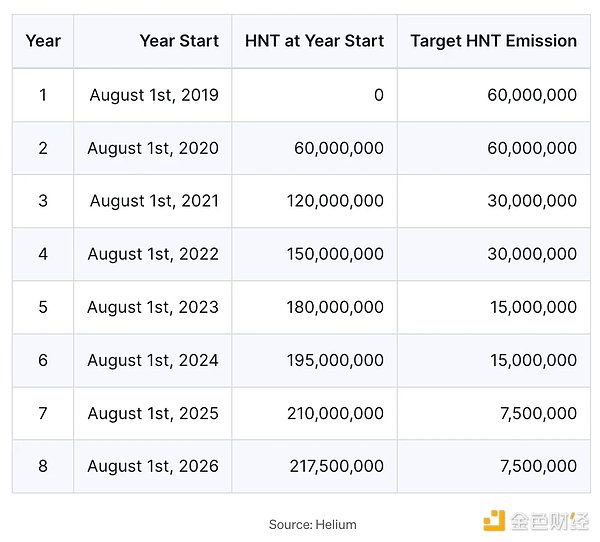This screenshot has height=542, width=600.
Task: Click the "Year" column header
Action: (x=43, y=41)
